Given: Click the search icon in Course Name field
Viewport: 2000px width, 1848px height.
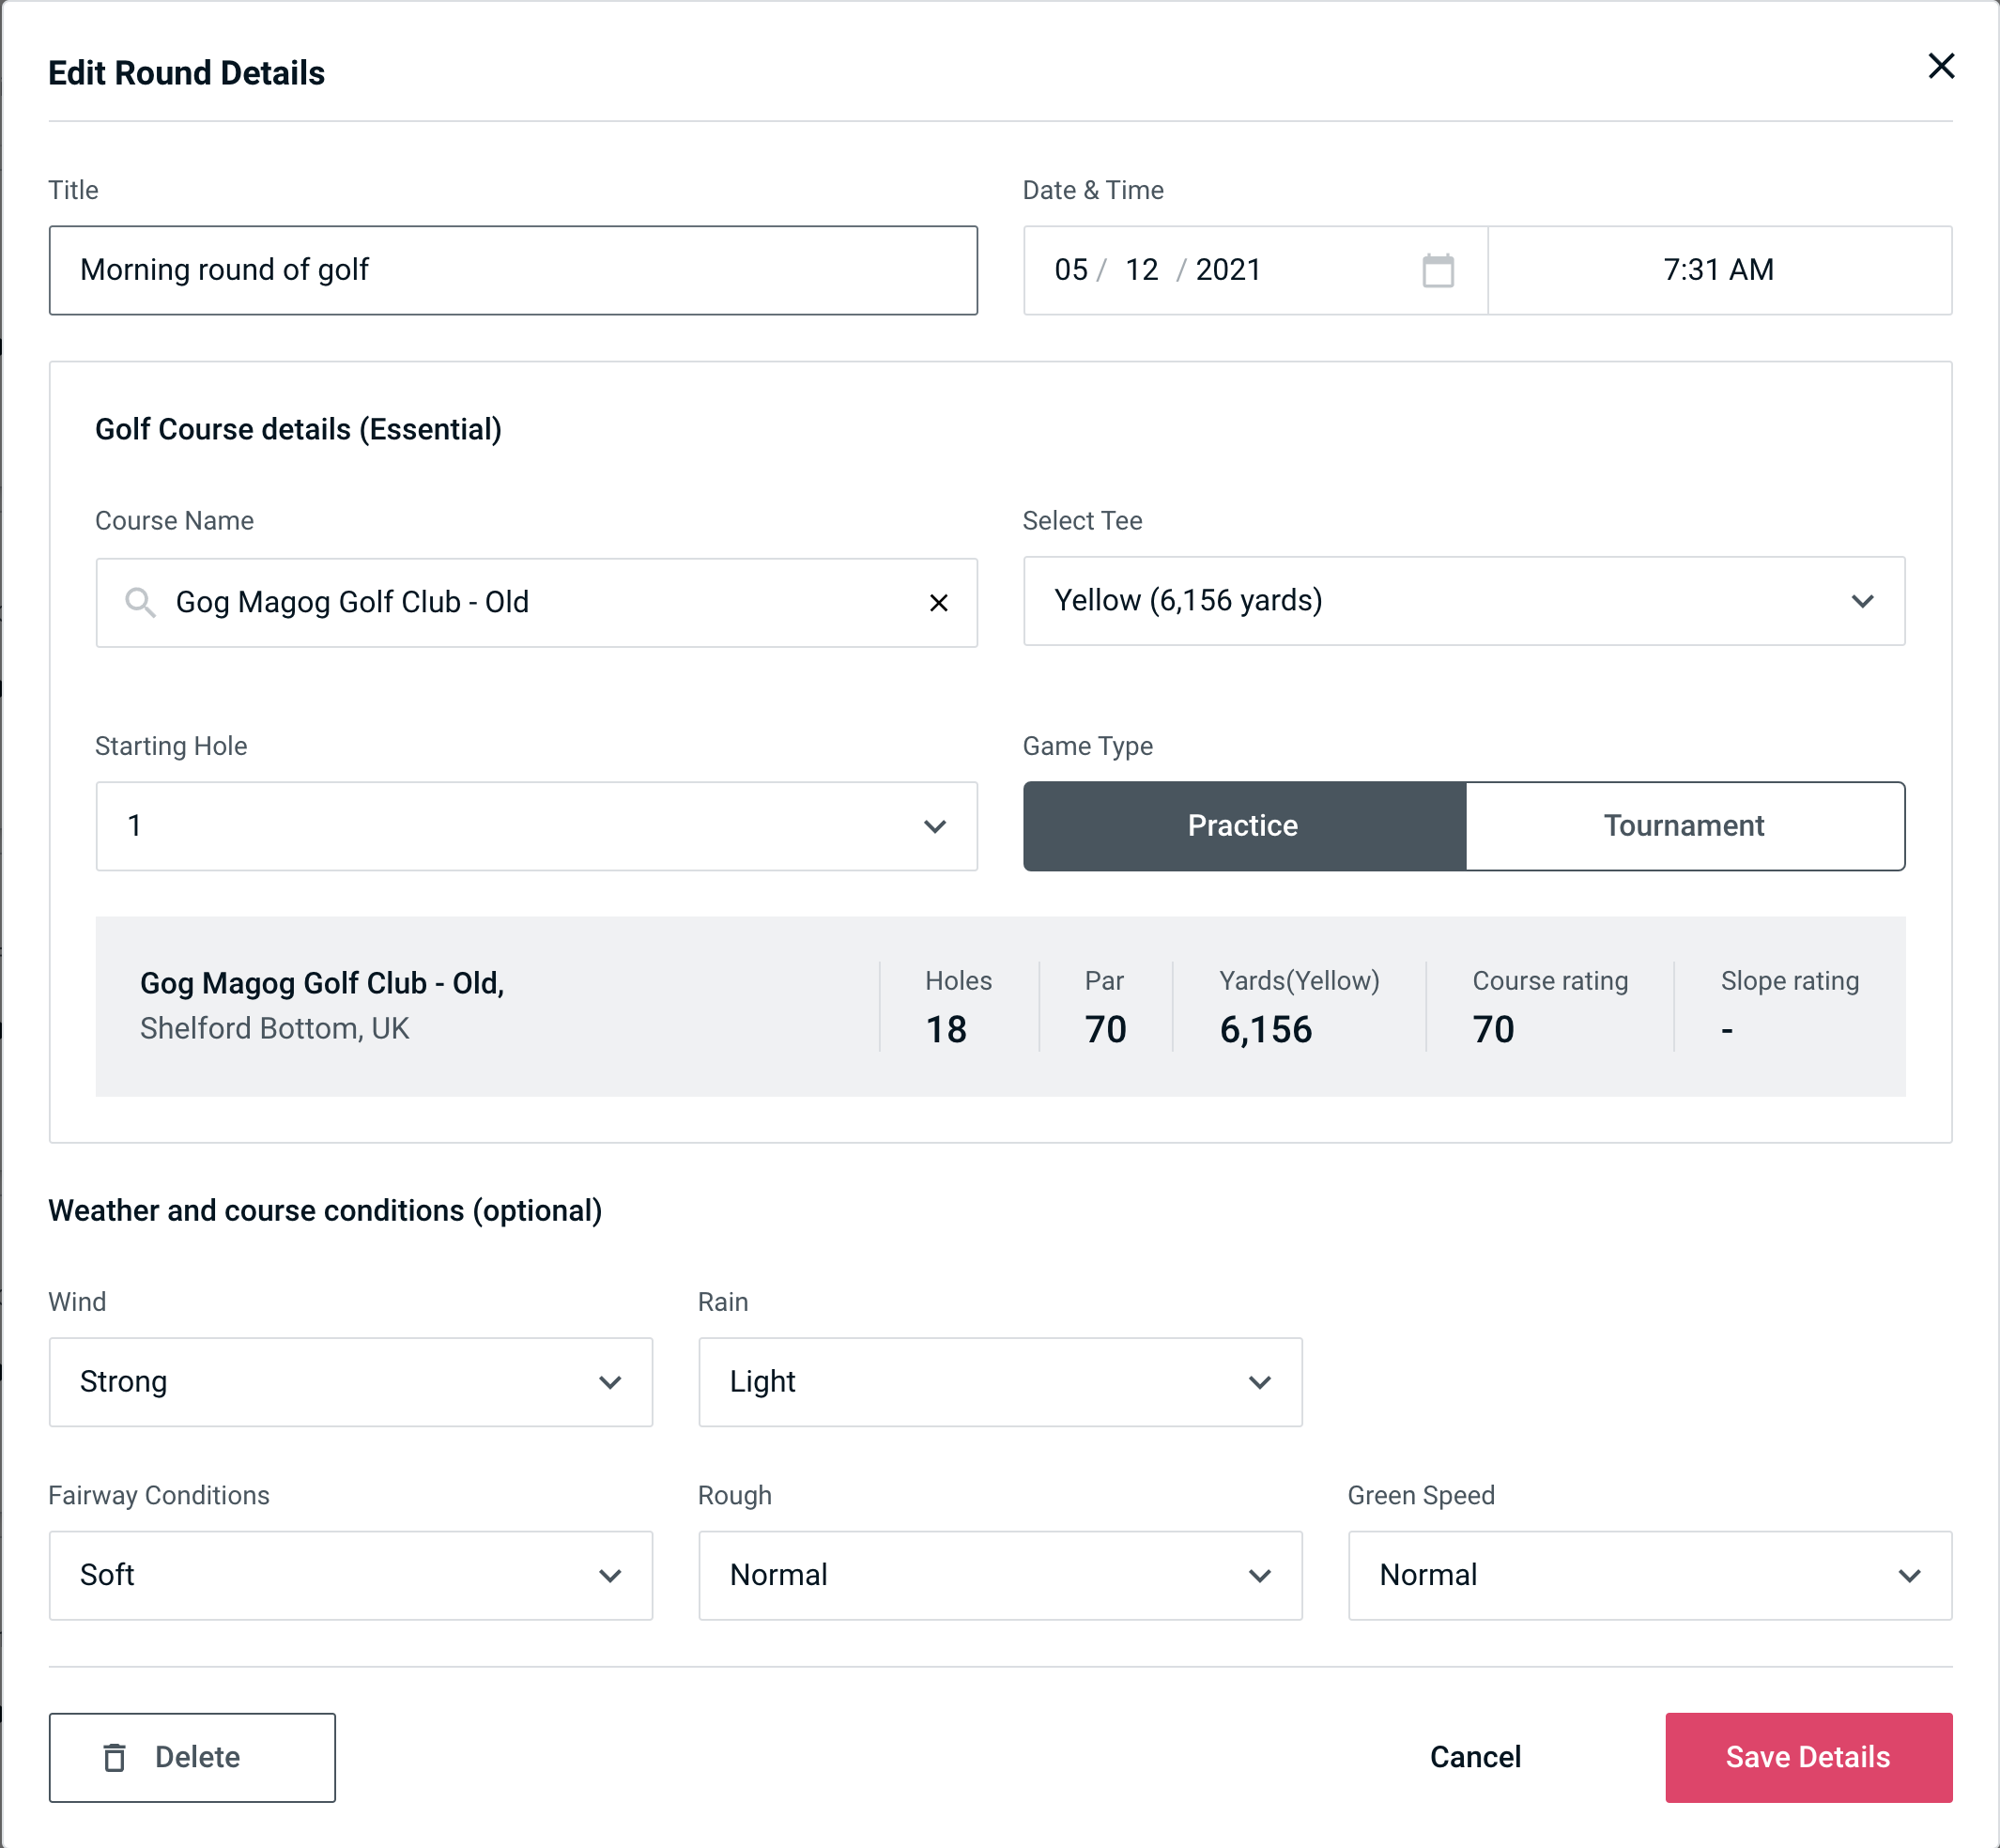Looking at the screenshot, I should click(x=139, y=603).
